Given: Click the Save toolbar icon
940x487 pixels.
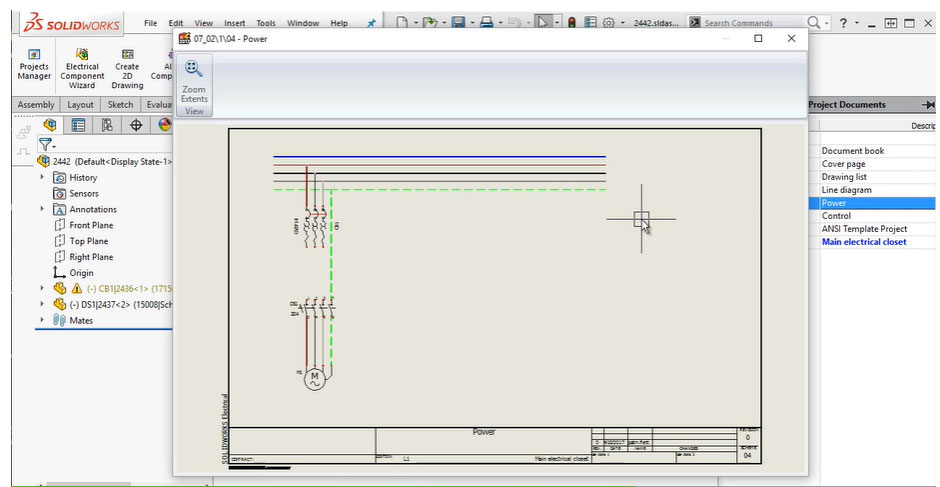Looking at the screenshot, I should click(458, 22).
